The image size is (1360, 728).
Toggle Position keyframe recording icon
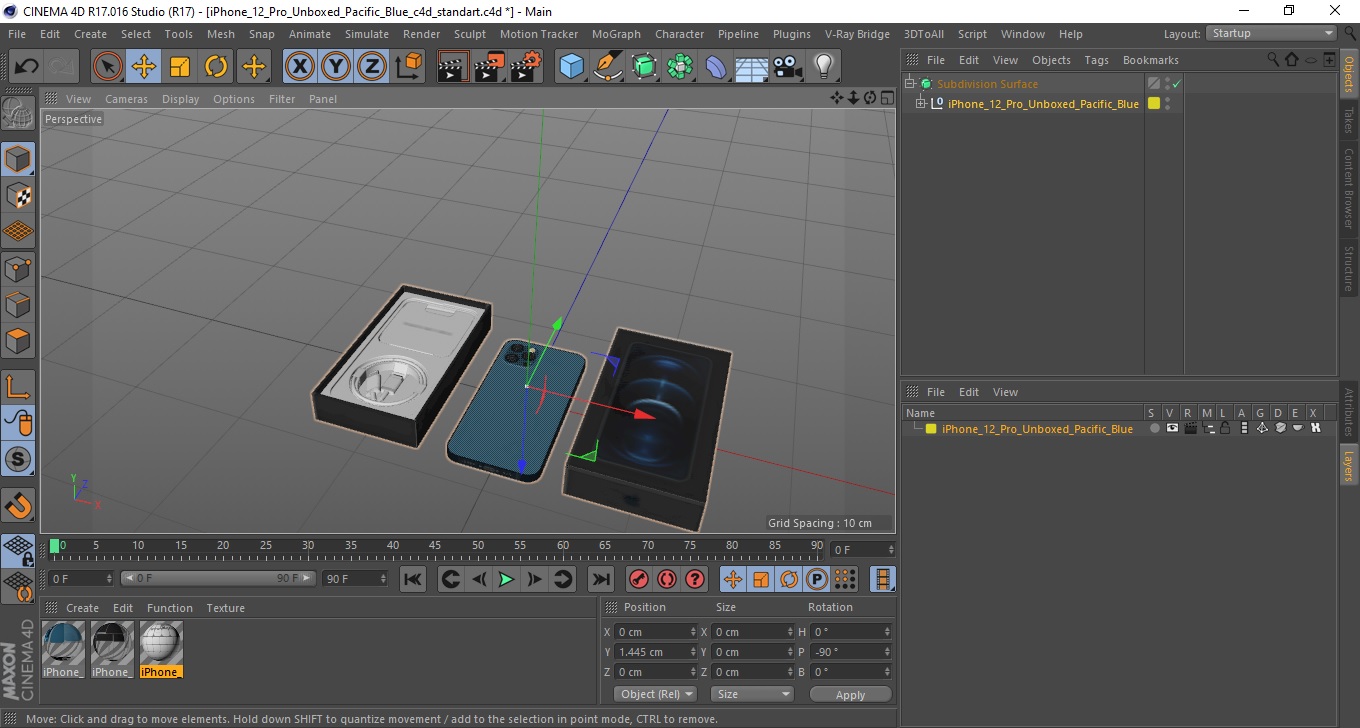(733, 579)
